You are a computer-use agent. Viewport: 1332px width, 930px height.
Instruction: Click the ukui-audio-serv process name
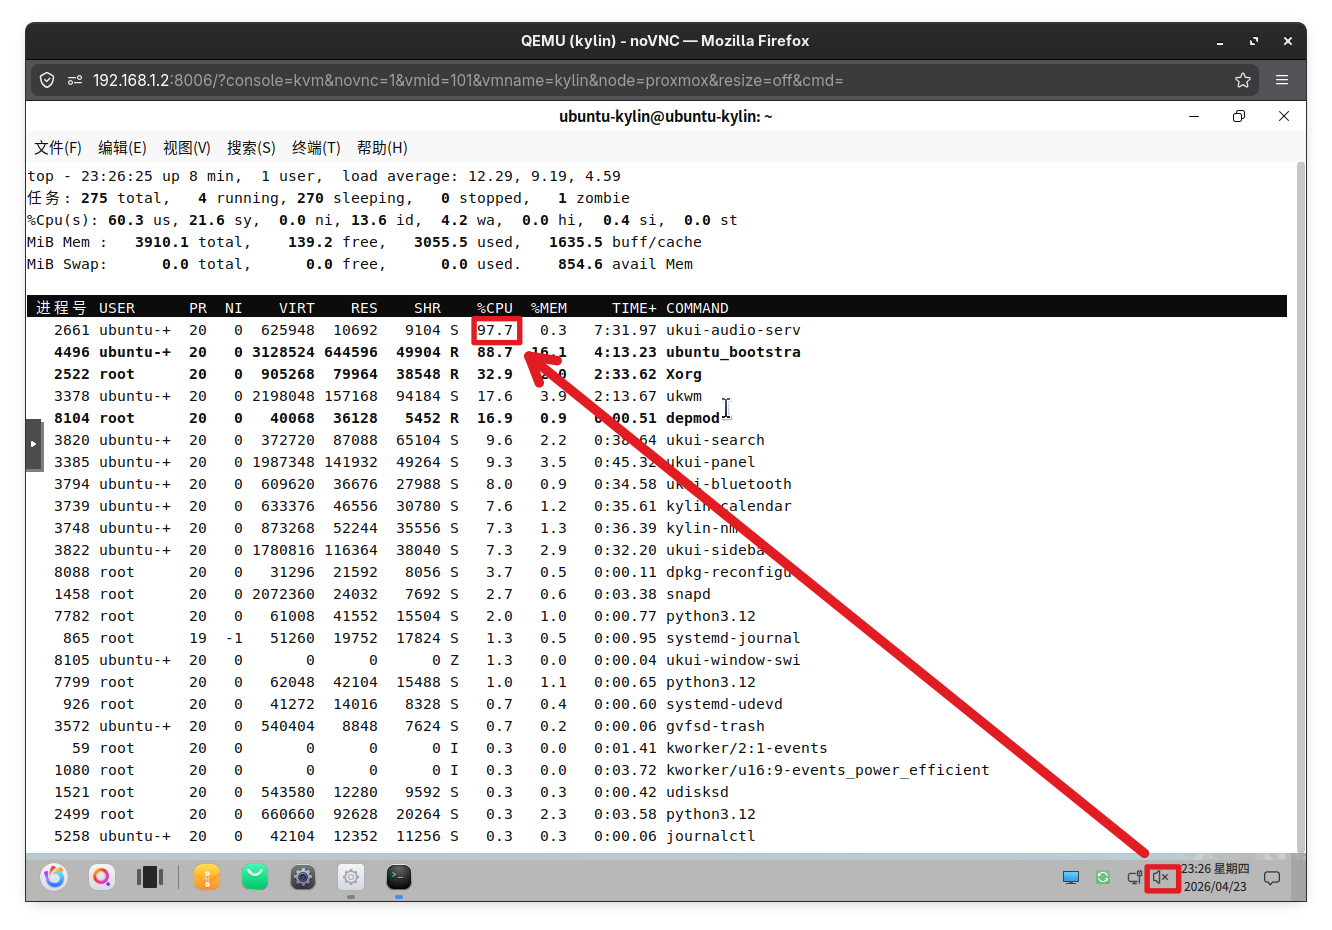tap(733, 330)
